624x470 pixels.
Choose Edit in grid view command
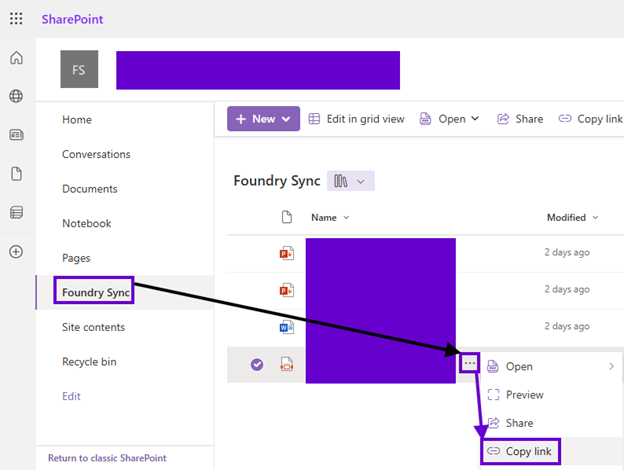(x=365, y=119)
